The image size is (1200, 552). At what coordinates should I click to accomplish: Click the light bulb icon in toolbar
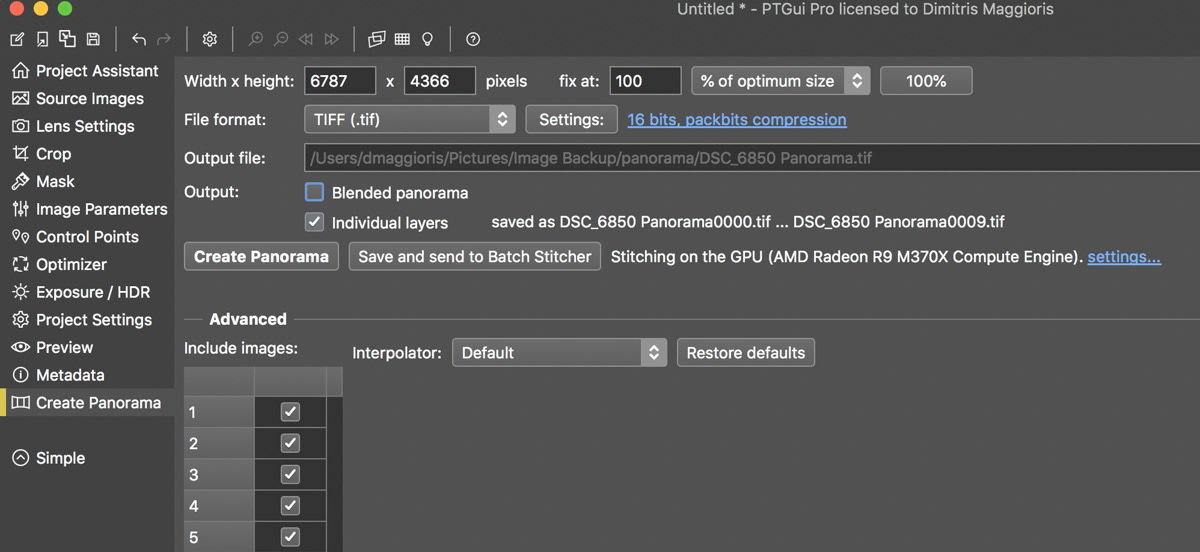coord(427,39)
